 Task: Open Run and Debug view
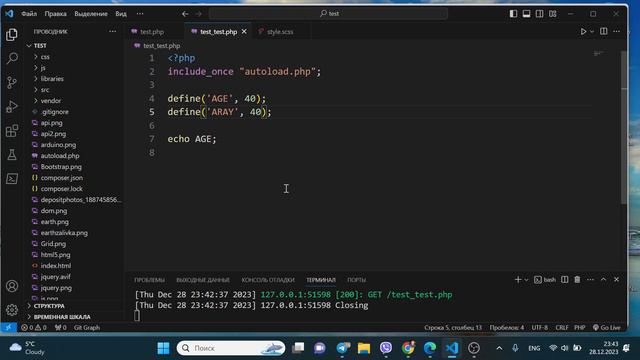click(x=12, y=107)
